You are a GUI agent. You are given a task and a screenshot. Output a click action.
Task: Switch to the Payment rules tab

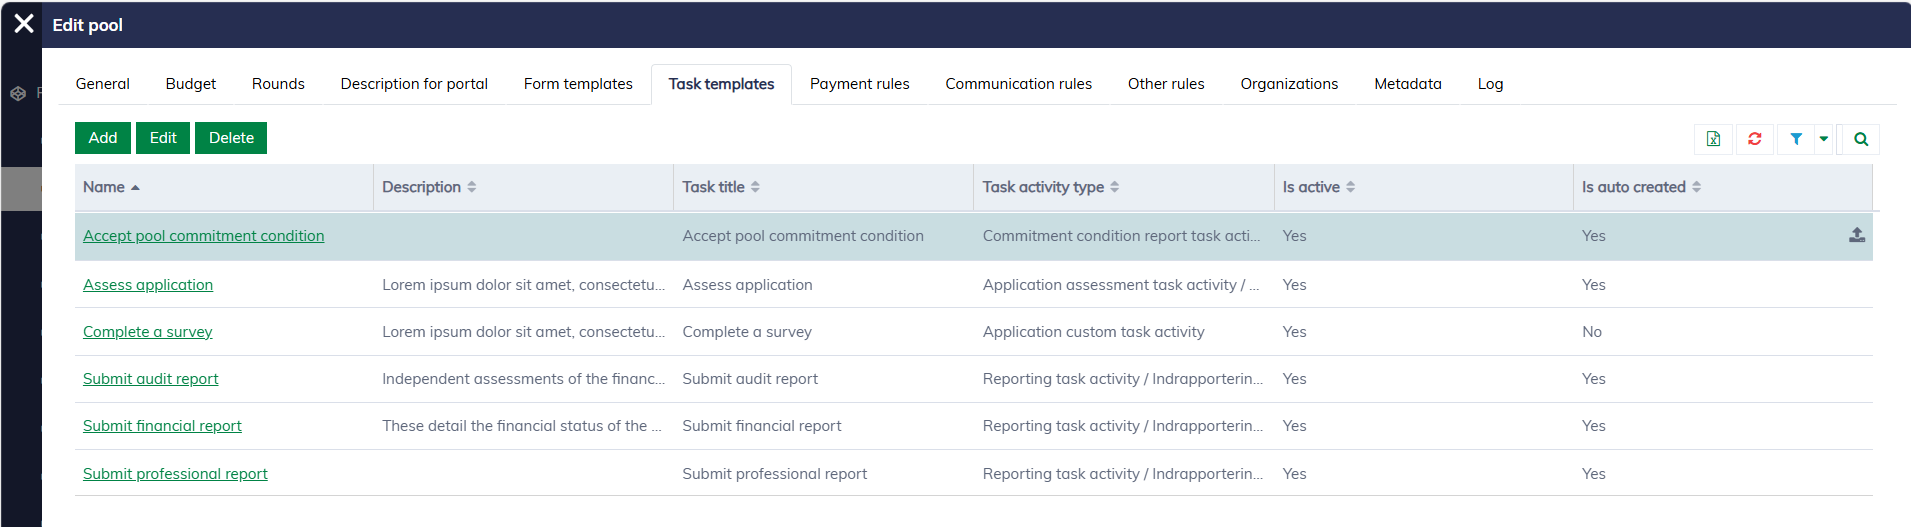point(859,84)
